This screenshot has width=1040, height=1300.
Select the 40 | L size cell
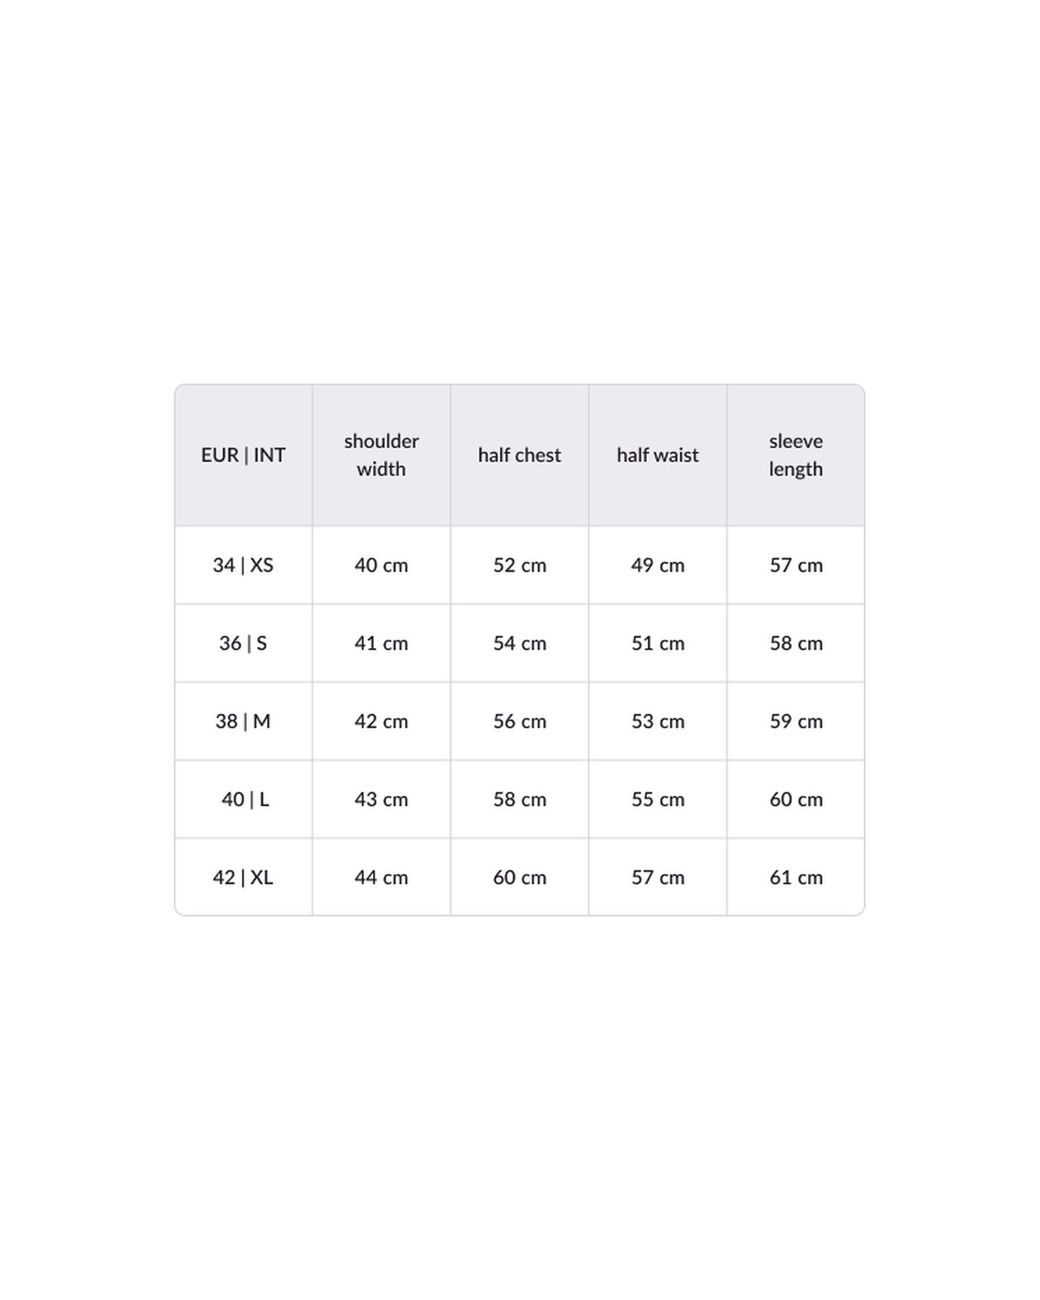pos(243,799)
